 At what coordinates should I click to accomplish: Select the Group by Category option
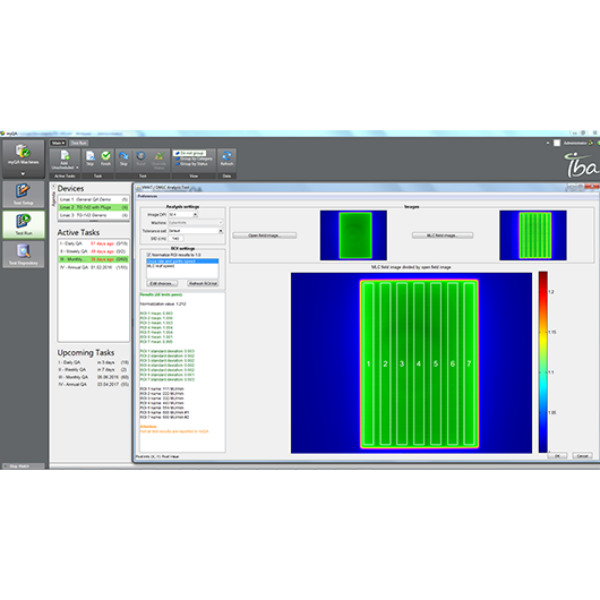(x=194, y=157)
